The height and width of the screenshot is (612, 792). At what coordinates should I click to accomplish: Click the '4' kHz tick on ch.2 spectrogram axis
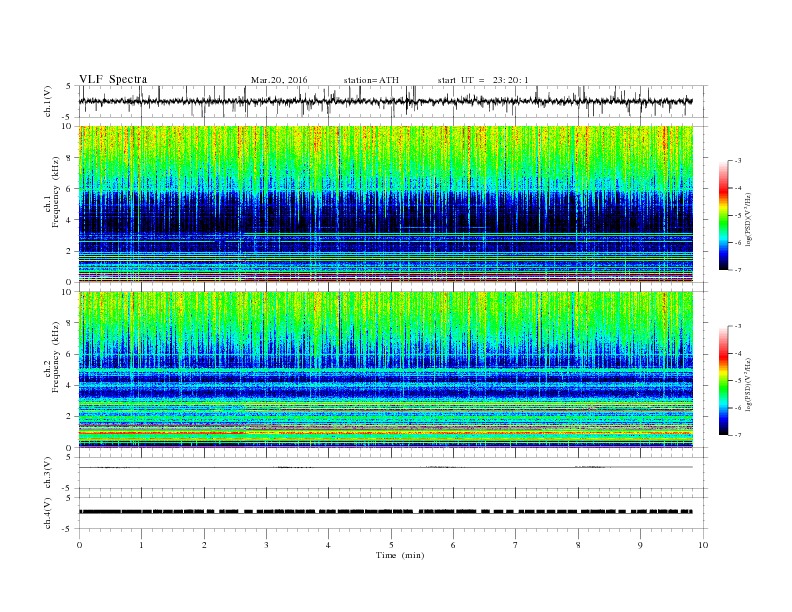point(69,385)
